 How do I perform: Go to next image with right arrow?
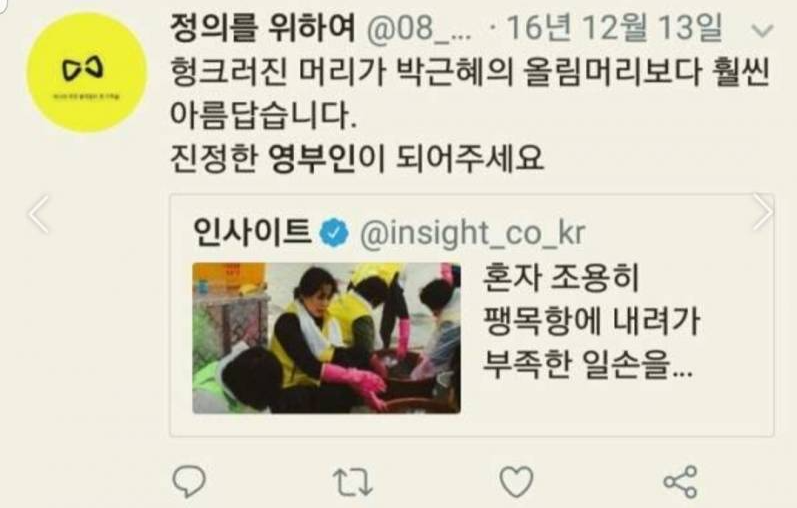pyautogui.click(x=763, y=212)
